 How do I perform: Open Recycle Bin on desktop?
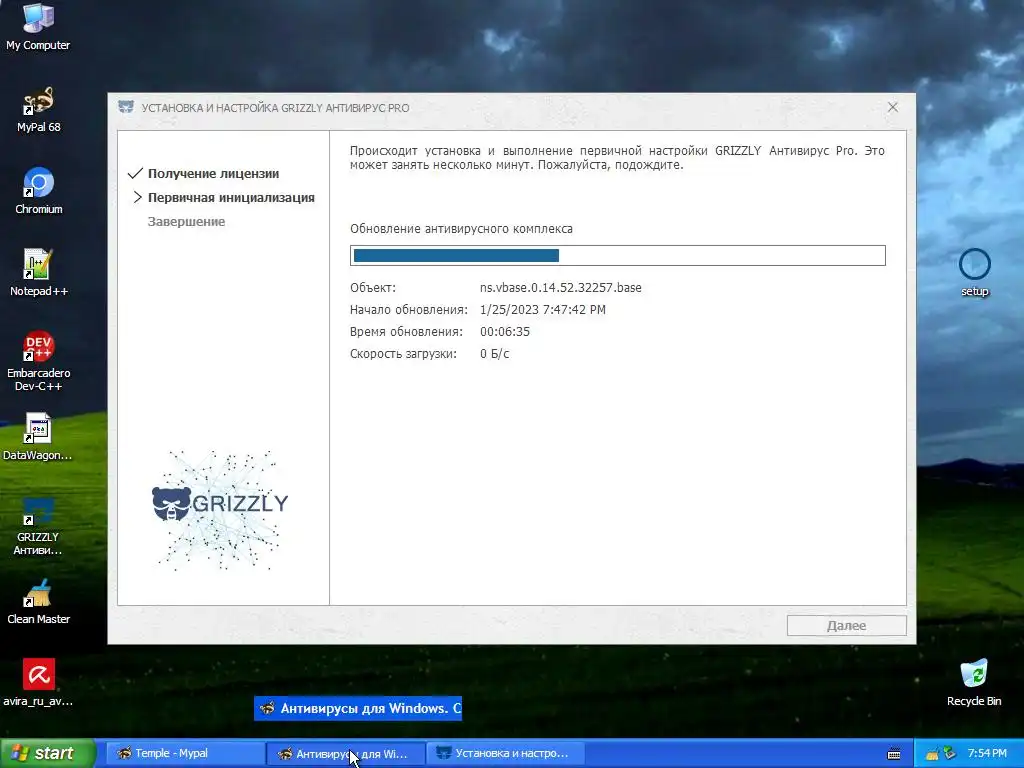[x=974, y=682]
